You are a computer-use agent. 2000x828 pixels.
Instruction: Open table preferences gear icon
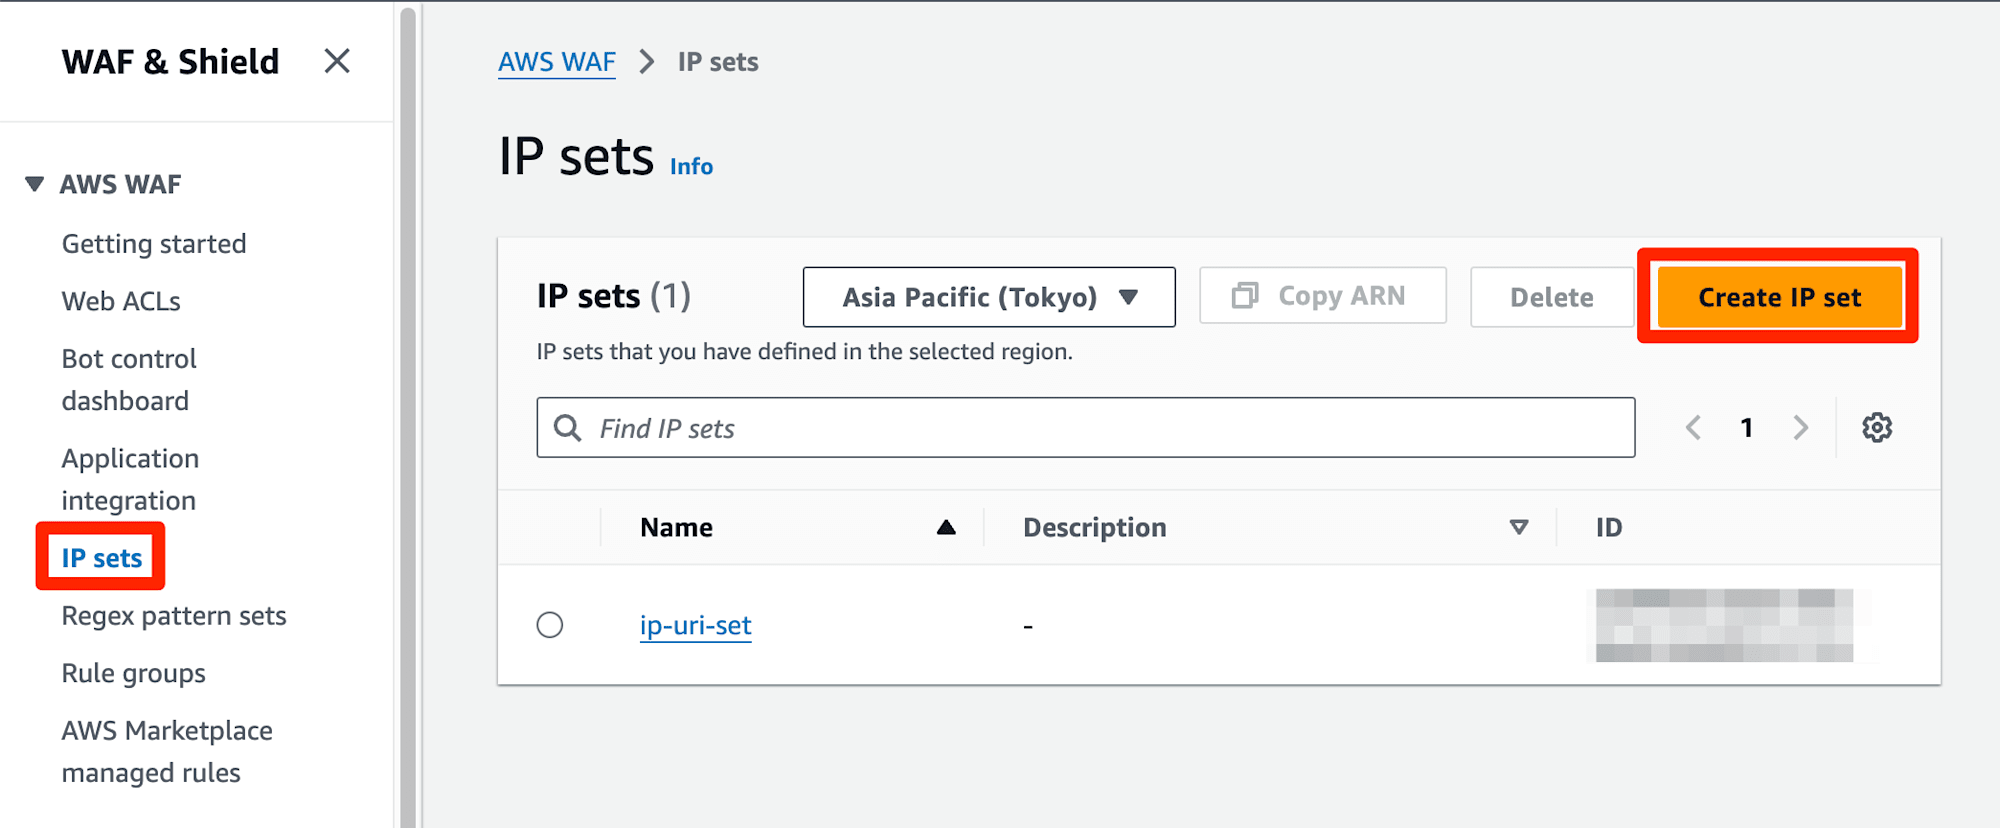pyautogui.click(x=1877, y=428)
